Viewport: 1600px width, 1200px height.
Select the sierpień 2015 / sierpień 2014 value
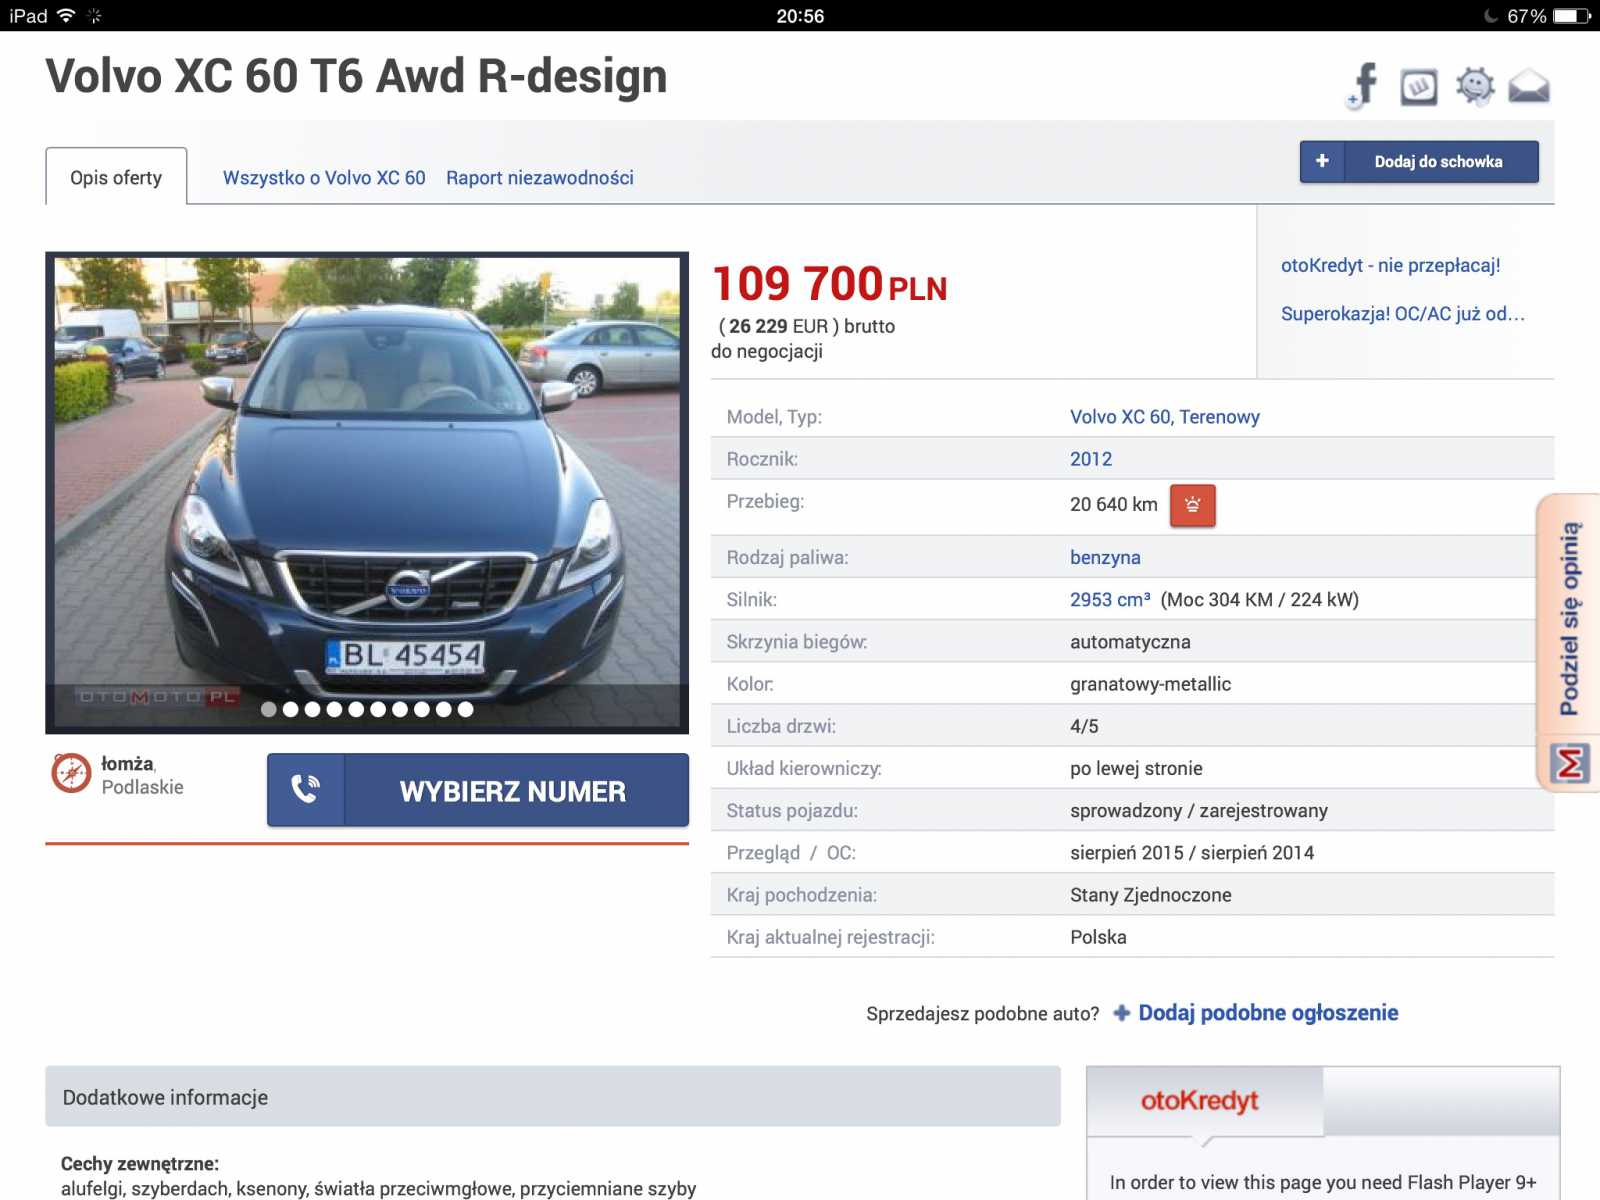coord(1192,853)
